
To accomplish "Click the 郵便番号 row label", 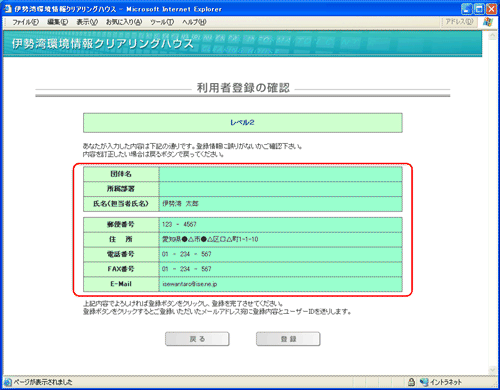I will [121, 224].
